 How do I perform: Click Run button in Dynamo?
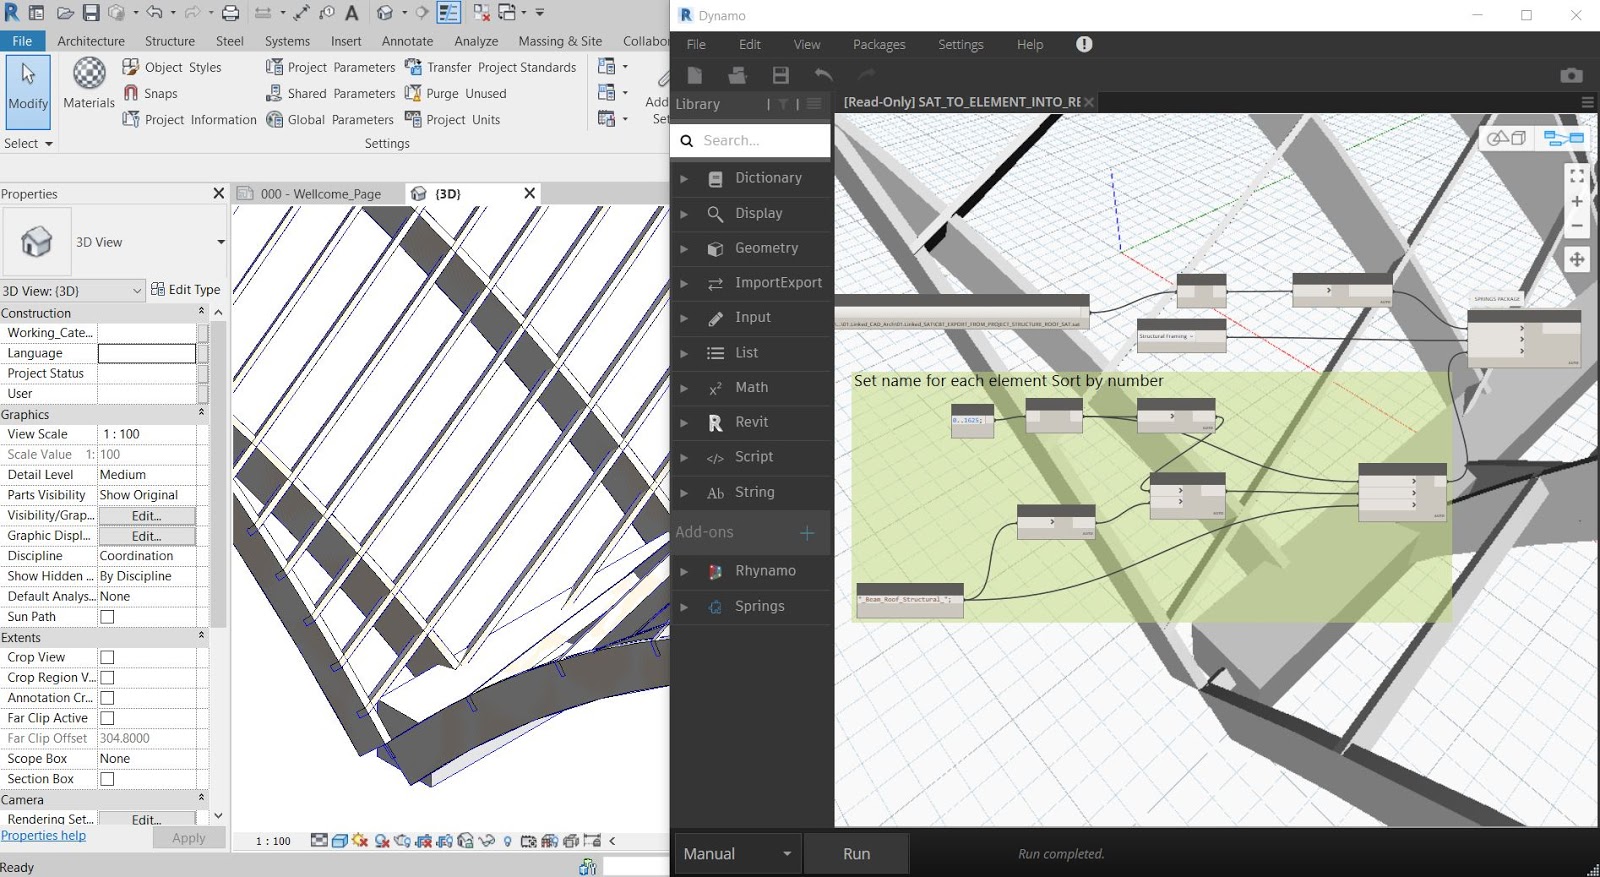(857, 854)
